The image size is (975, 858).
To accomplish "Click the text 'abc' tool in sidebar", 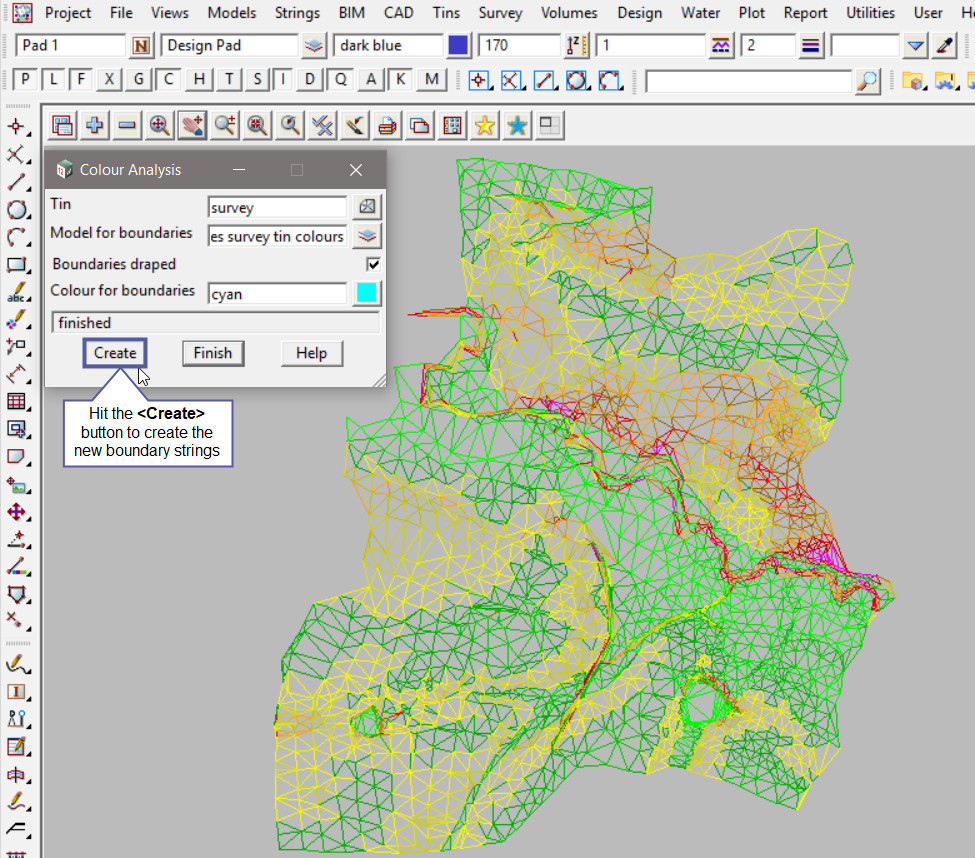I will coord(17,295).
